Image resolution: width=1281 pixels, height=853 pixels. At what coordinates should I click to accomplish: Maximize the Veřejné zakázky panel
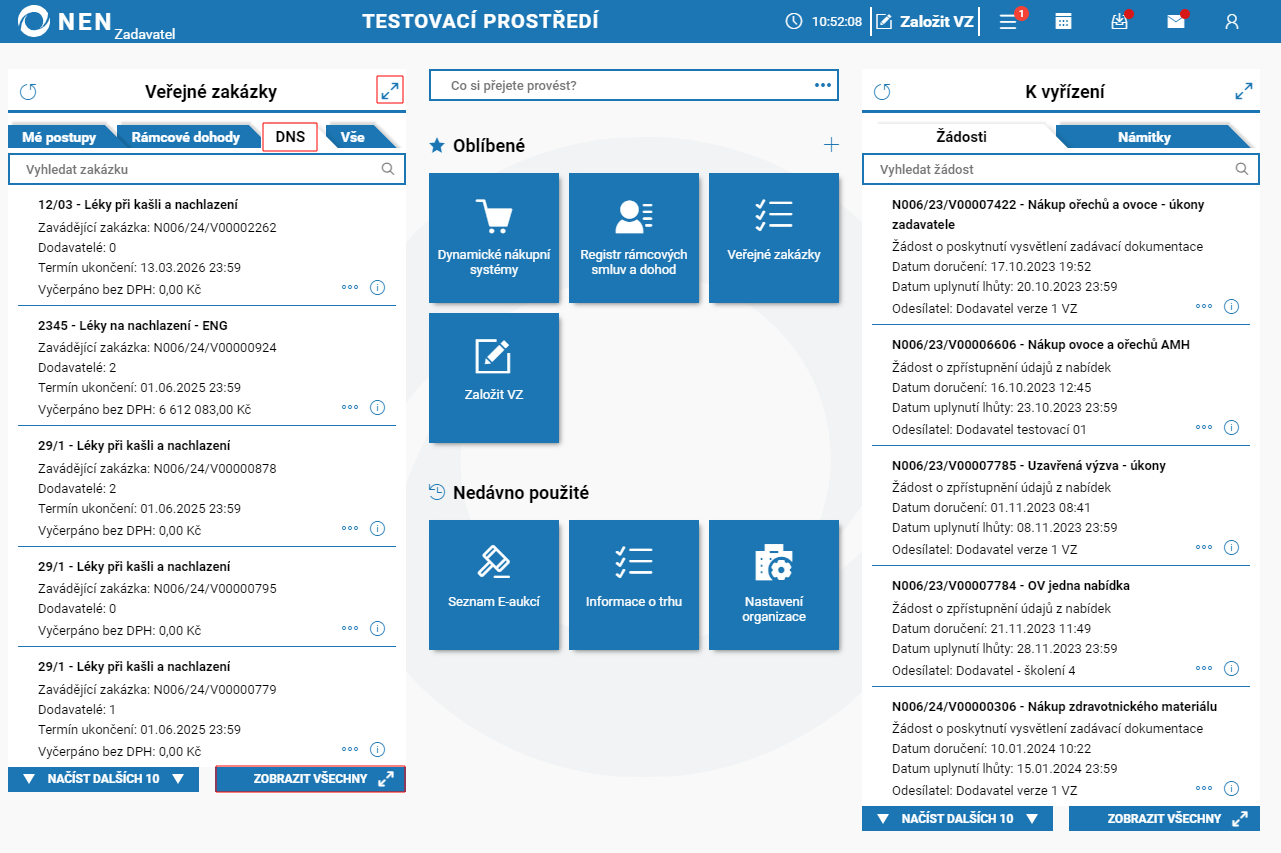tap(390, 91)
